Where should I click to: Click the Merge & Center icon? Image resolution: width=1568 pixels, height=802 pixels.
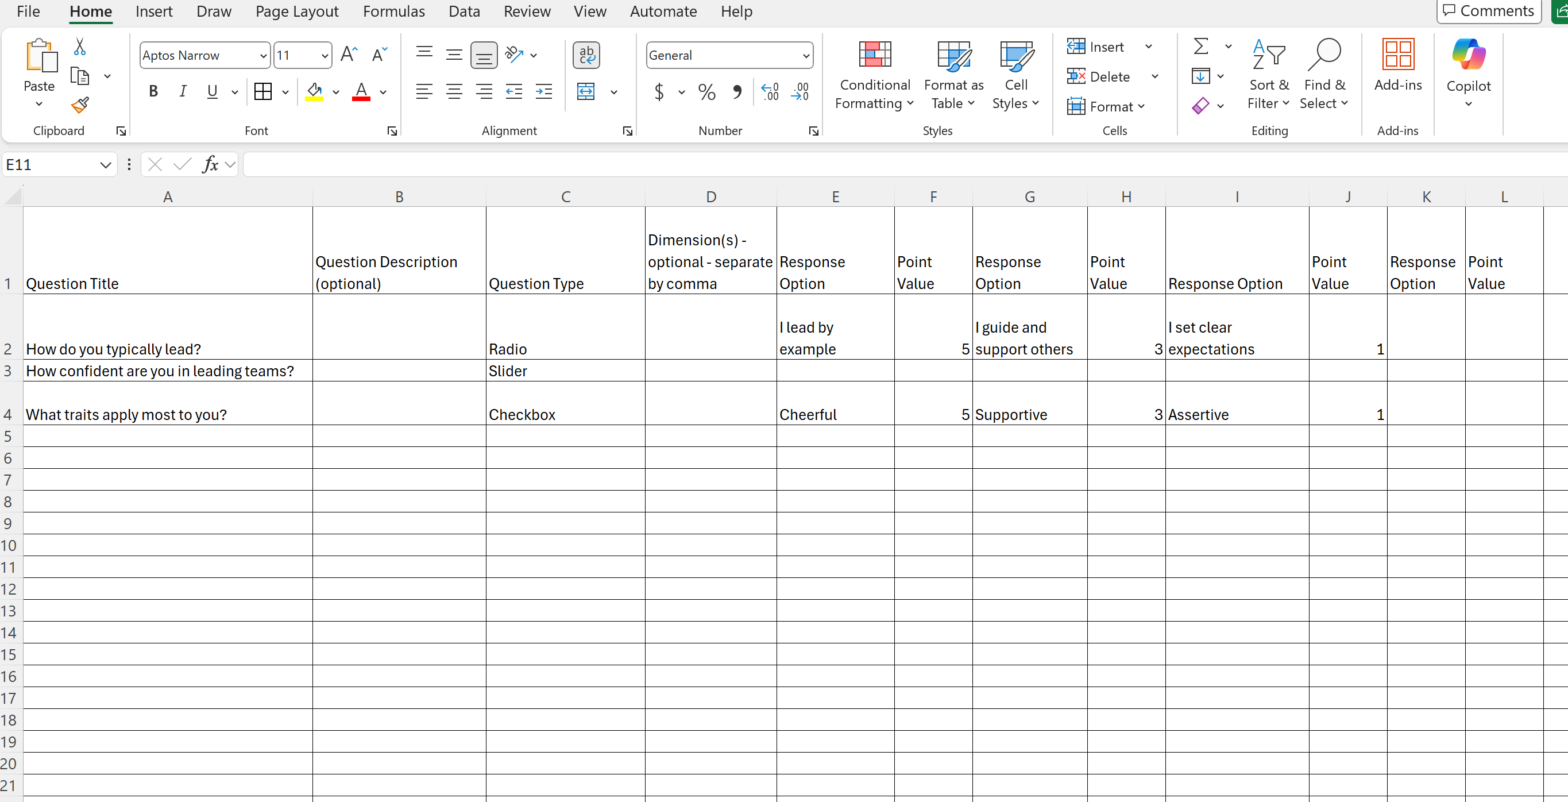click(586, 92)
